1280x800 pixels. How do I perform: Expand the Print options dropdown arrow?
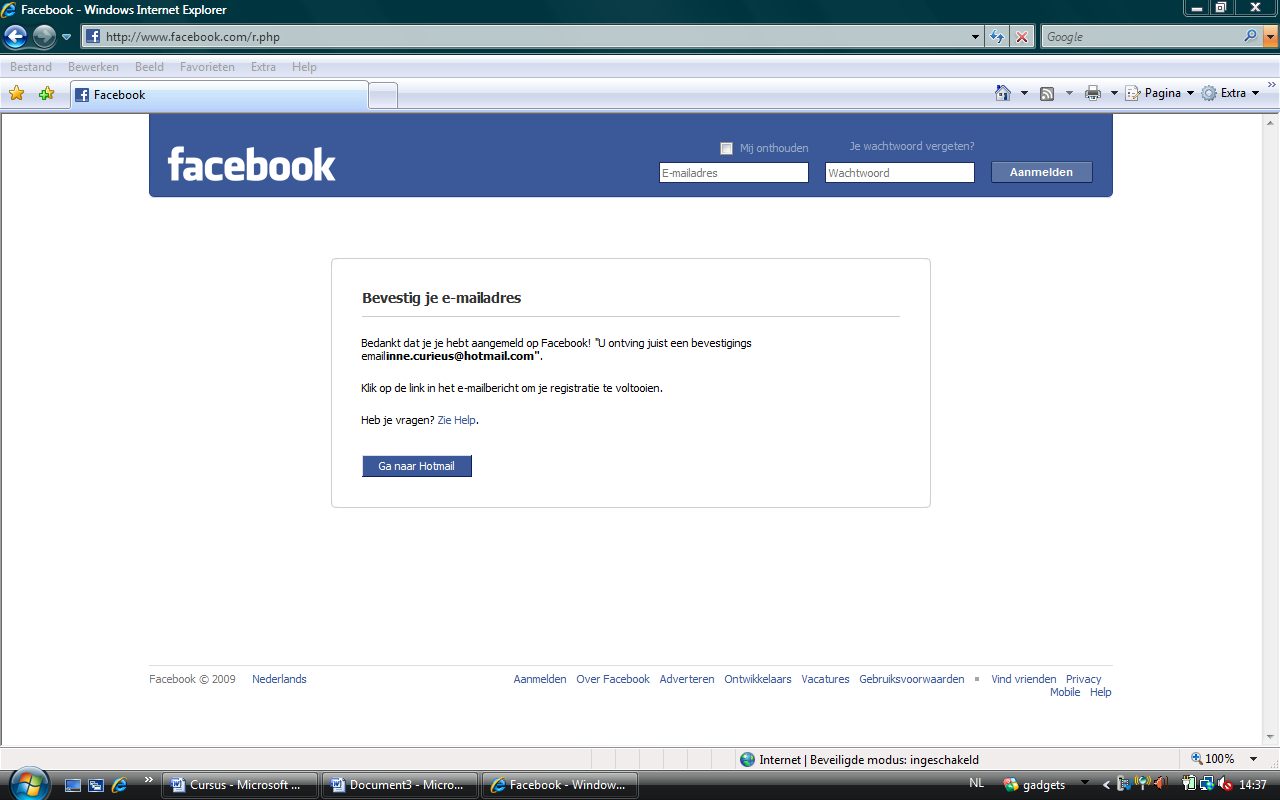(1114, 93)
